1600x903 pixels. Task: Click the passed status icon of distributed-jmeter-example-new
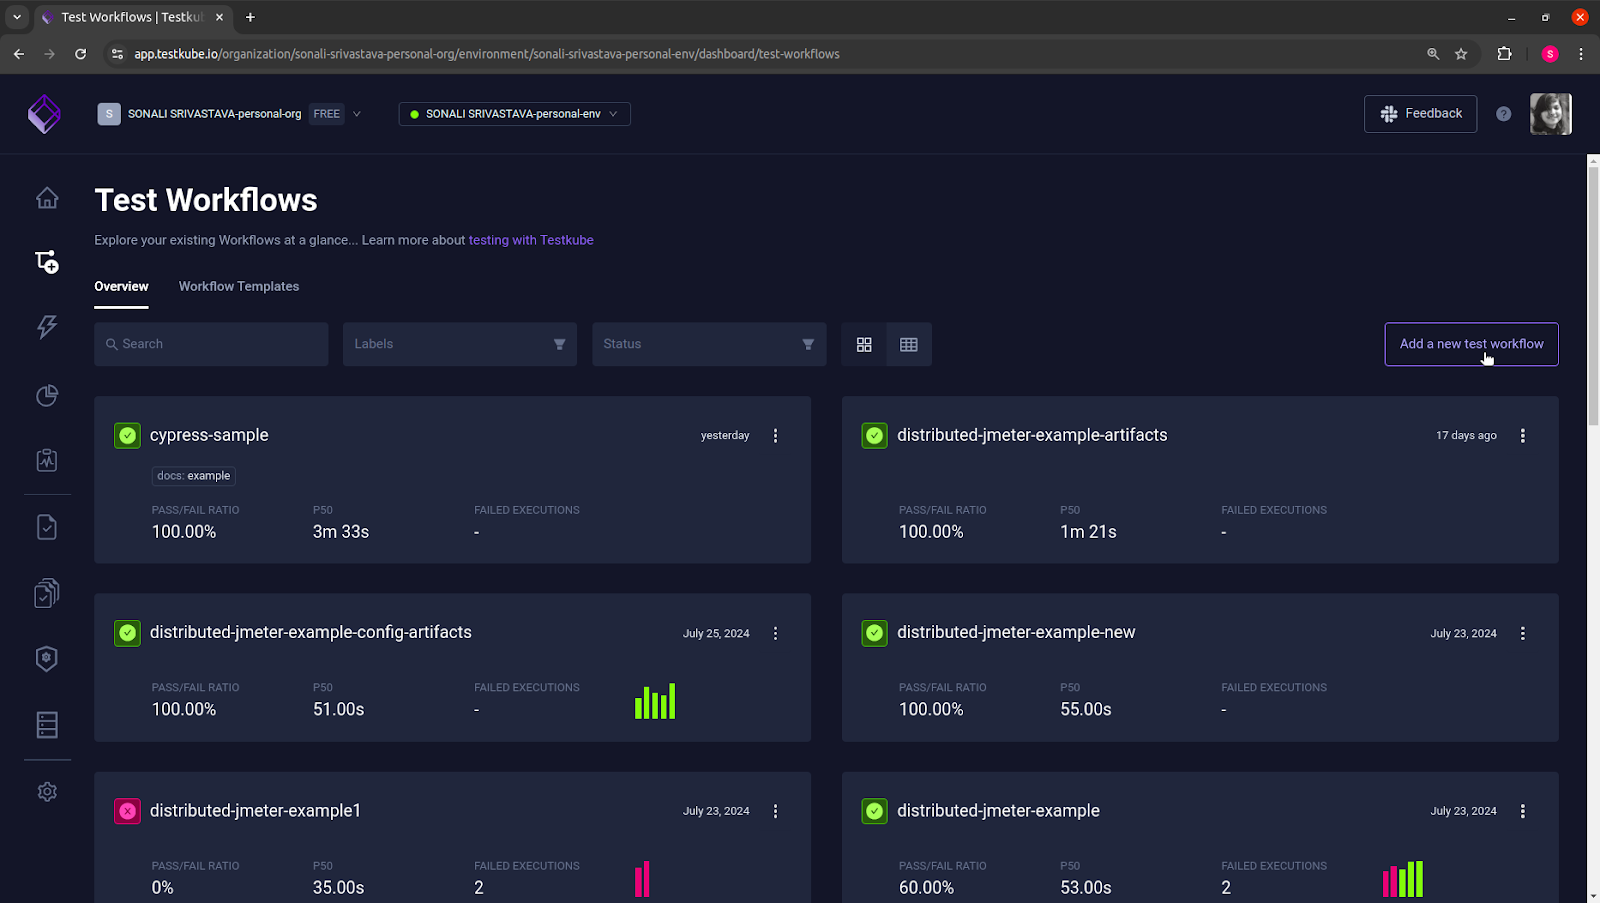(x=874, y=633)
